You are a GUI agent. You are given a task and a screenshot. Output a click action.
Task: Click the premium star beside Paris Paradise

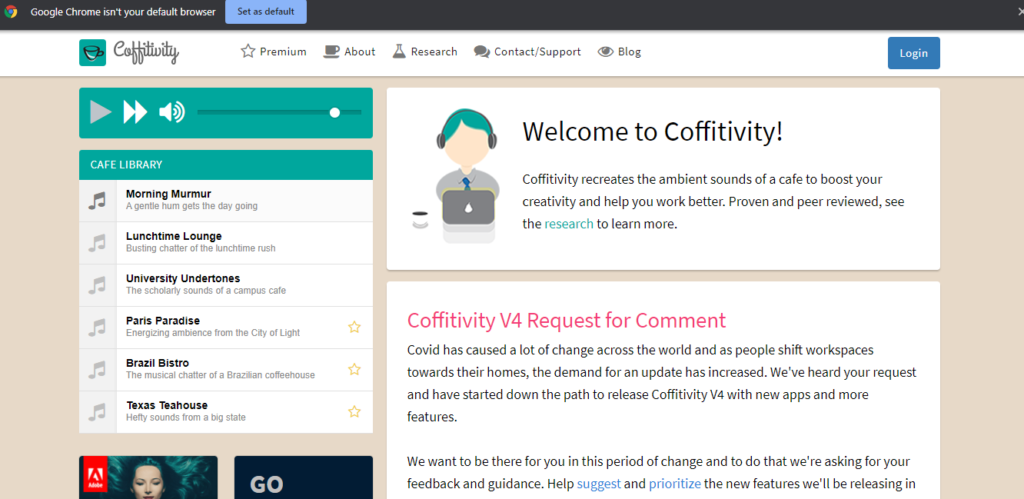354,327
